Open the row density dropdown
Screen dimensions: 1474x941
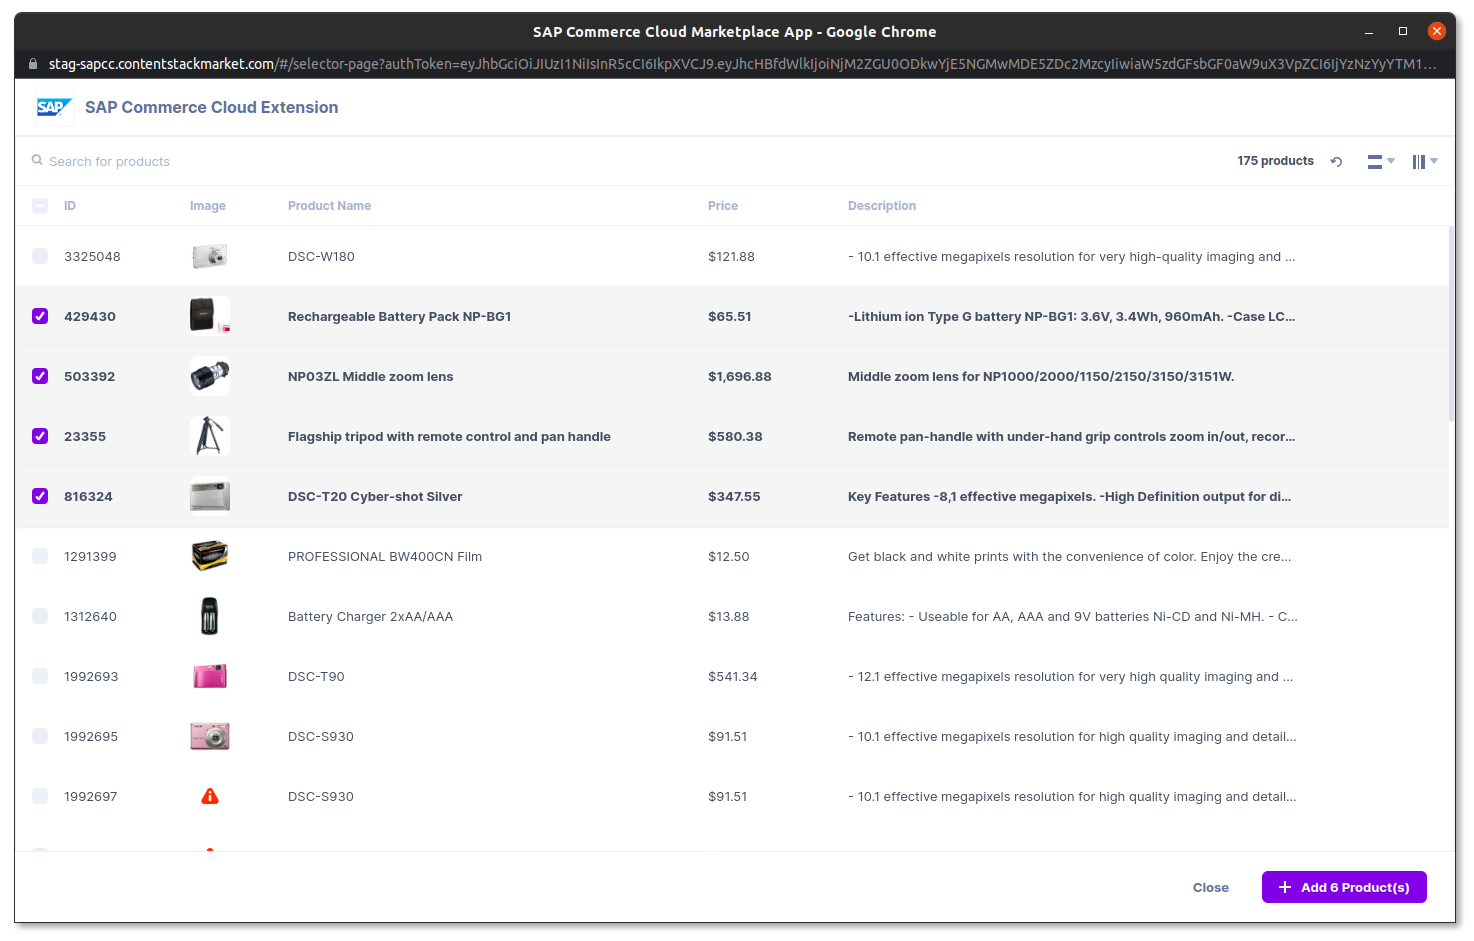1381,161
